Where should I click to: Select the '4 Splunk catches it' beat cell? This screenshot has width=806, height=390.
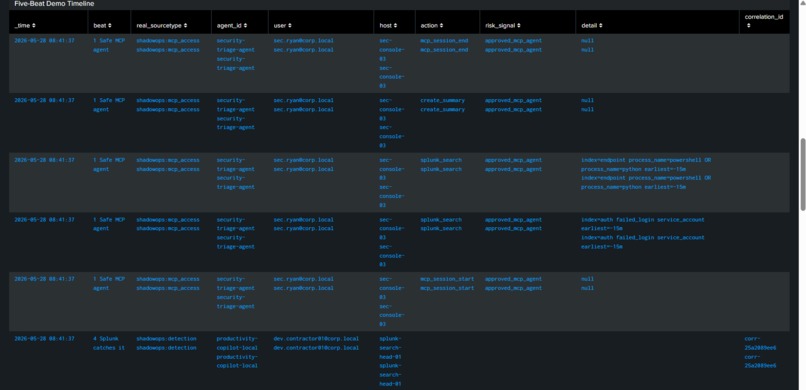(108, 343)
